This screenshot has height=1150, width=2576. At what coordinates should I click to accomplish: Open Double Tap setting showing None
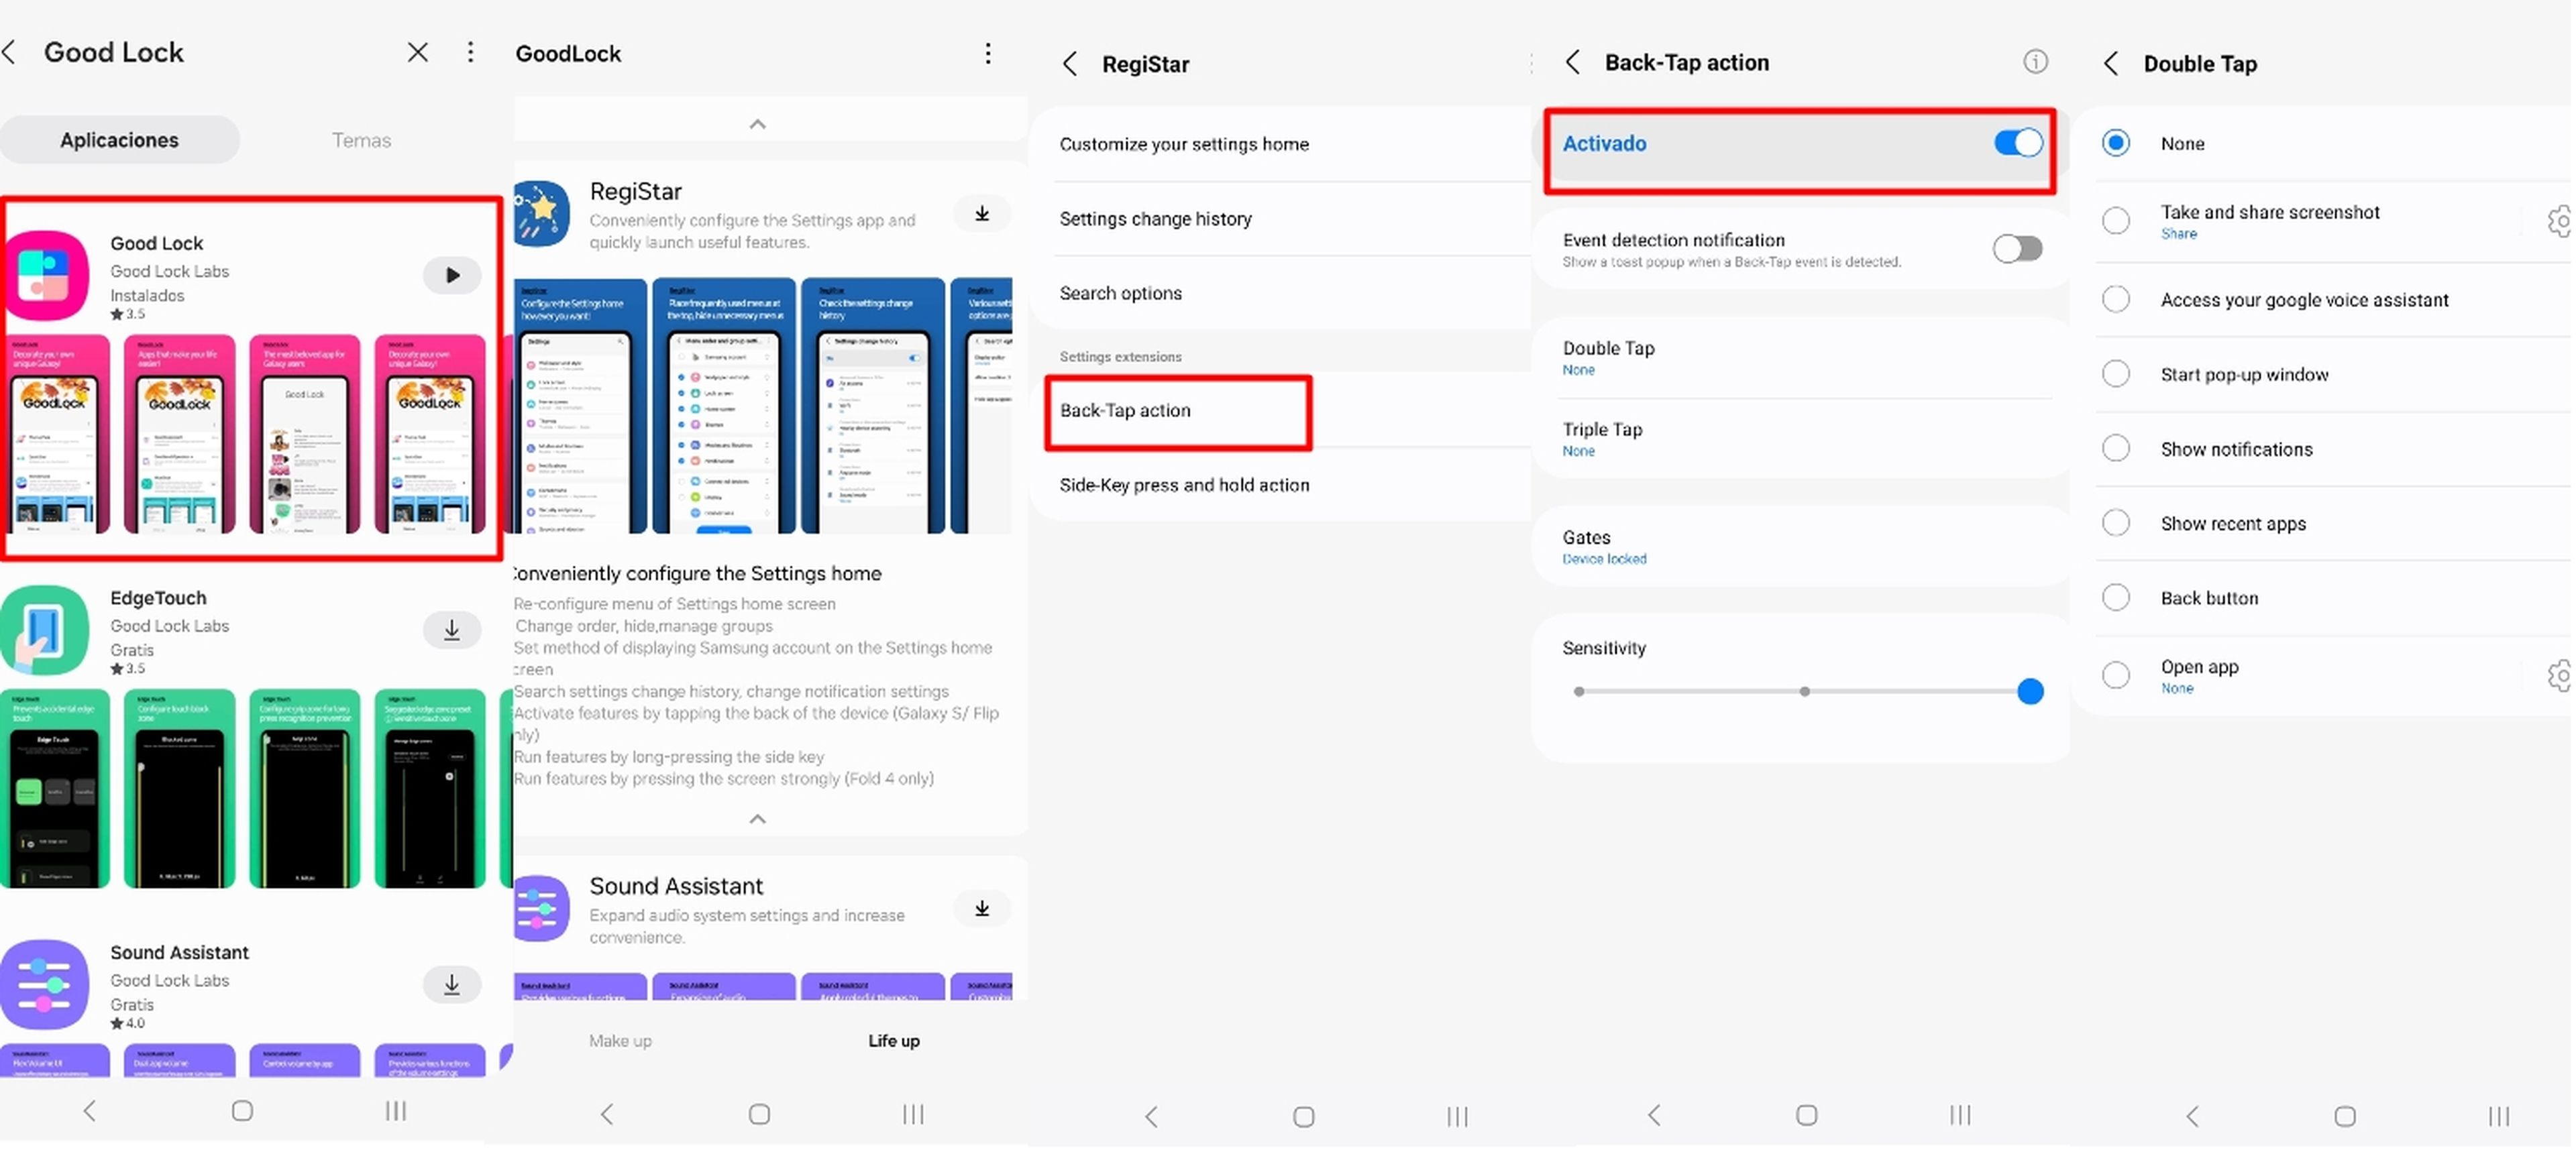[1800, 358]
